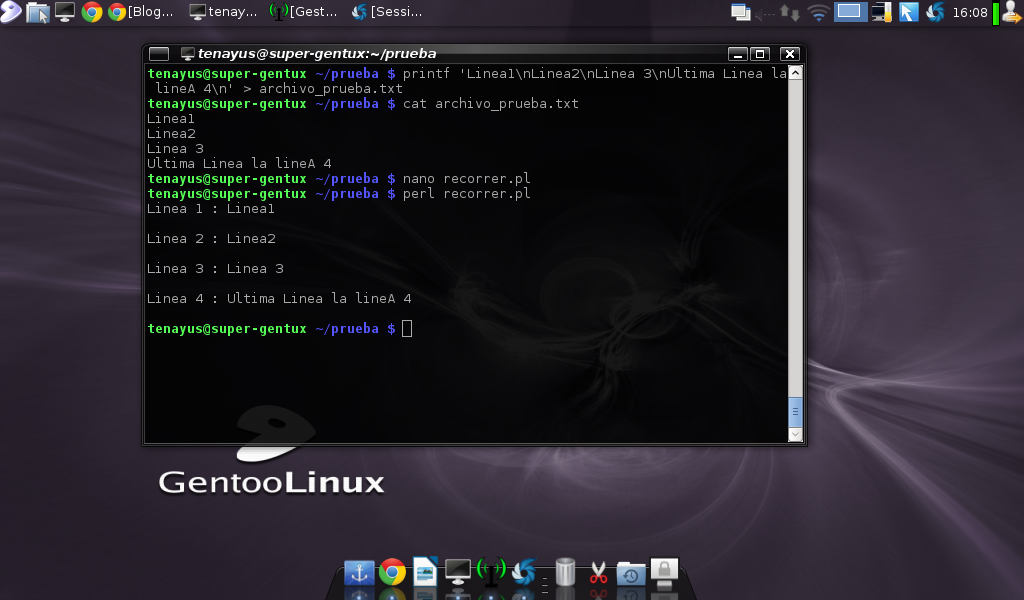Launch the file manager from top panel

pyautogui.click(x=38, y=12)
